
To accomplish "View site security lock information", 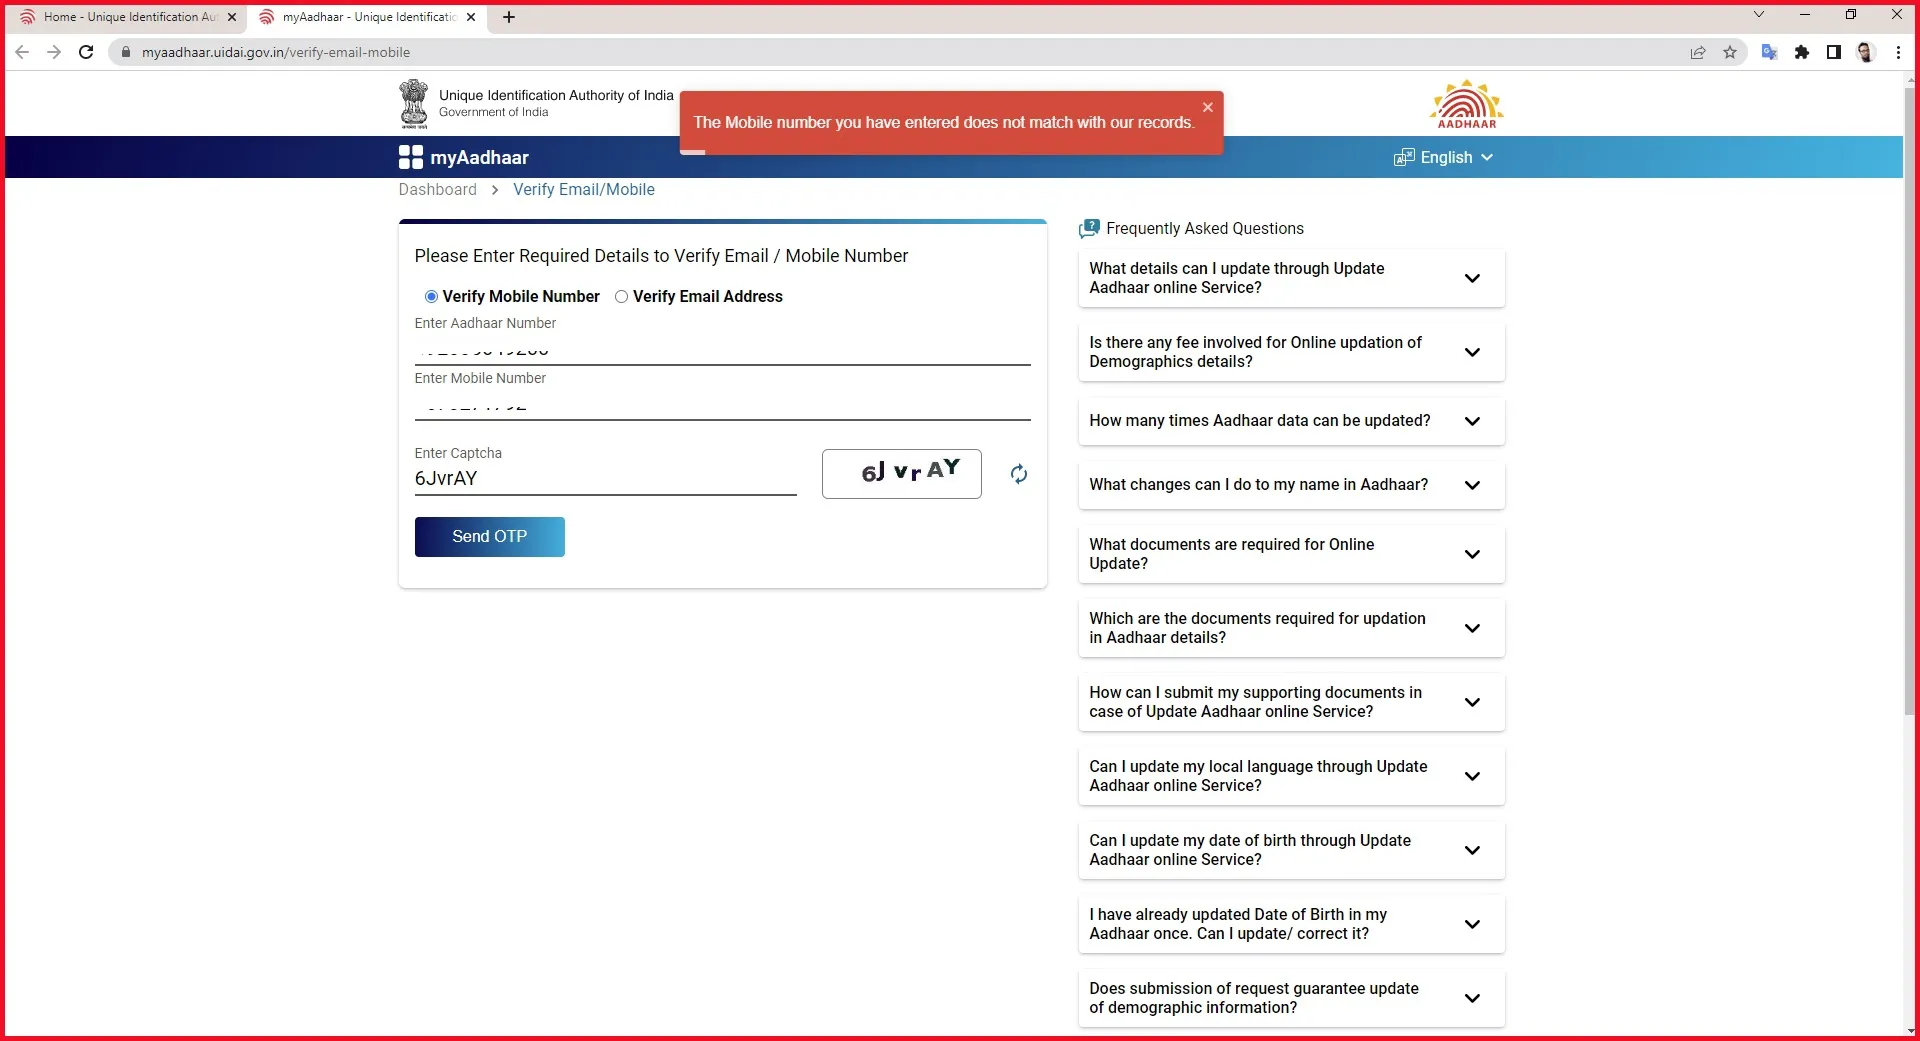I will (x=125, y=52).
